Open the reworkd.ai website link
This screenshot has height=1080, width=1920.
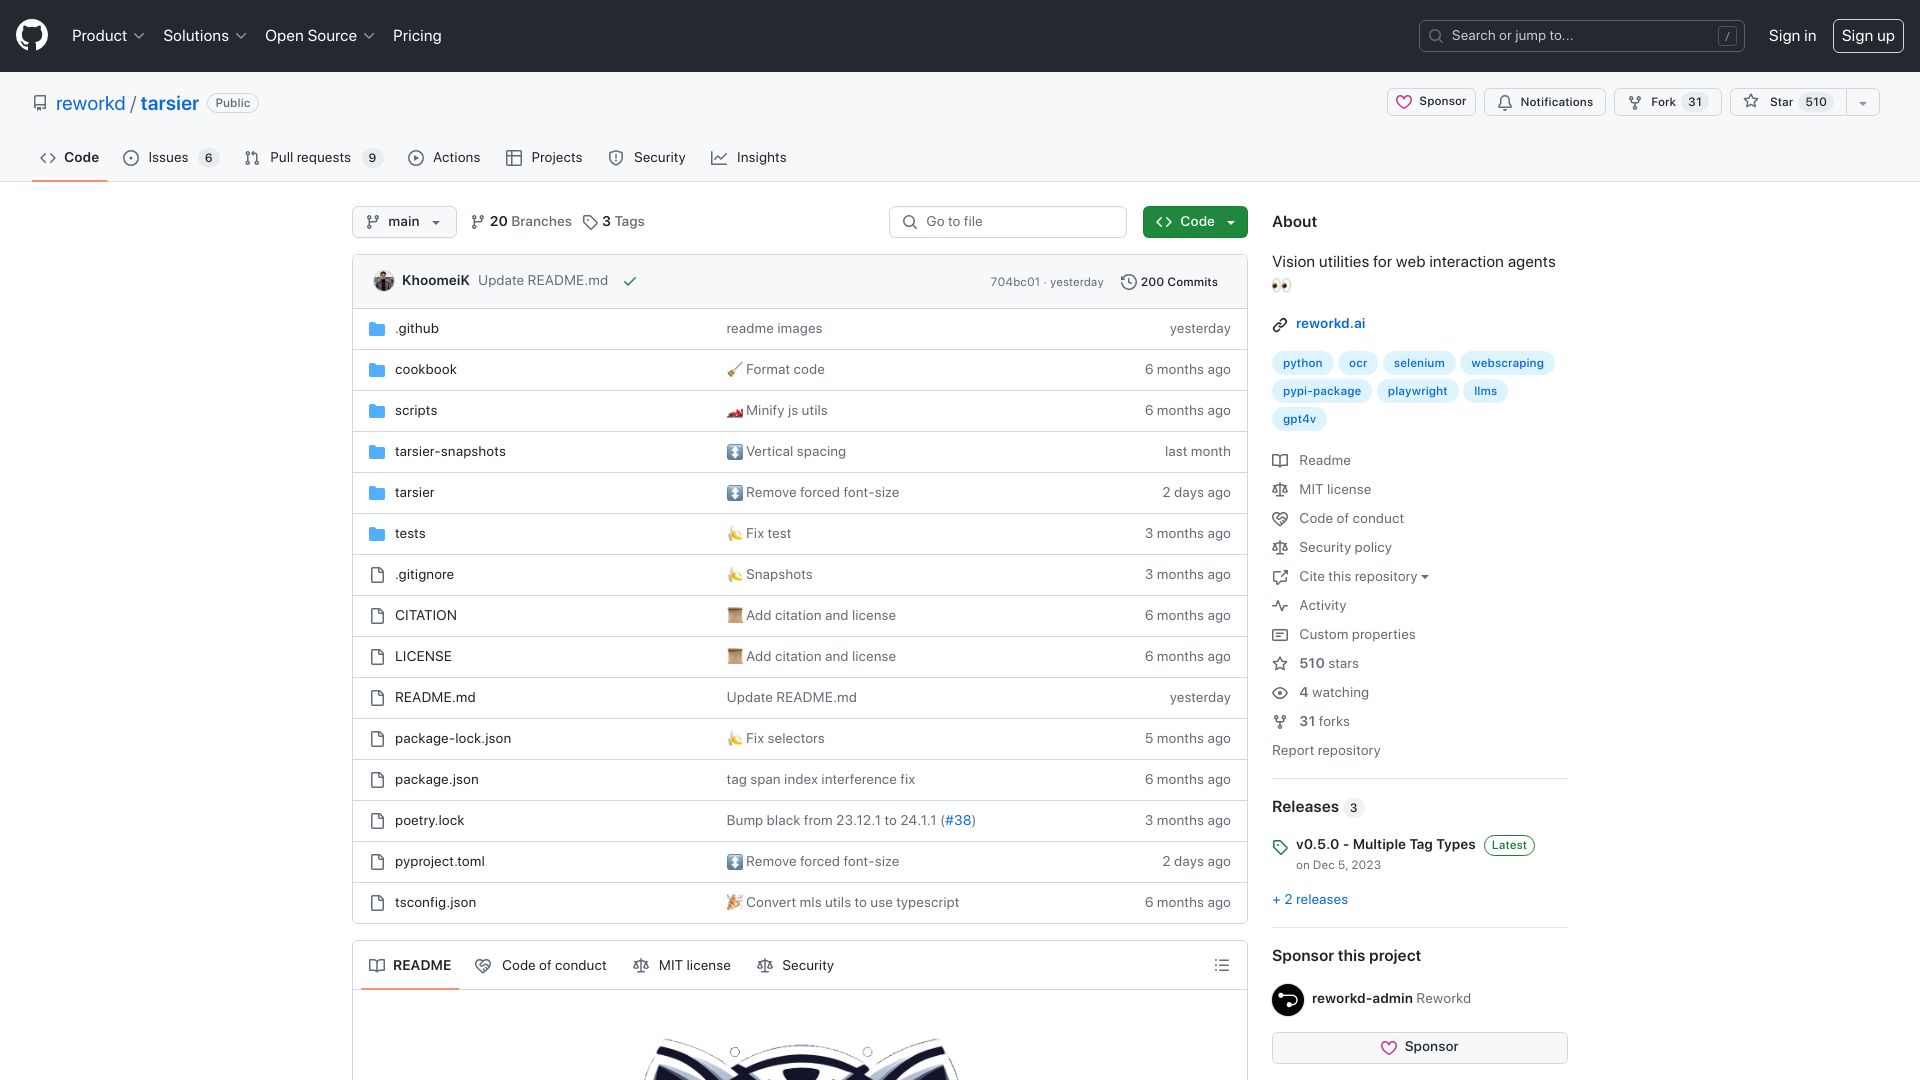(x=1330, y=323)
